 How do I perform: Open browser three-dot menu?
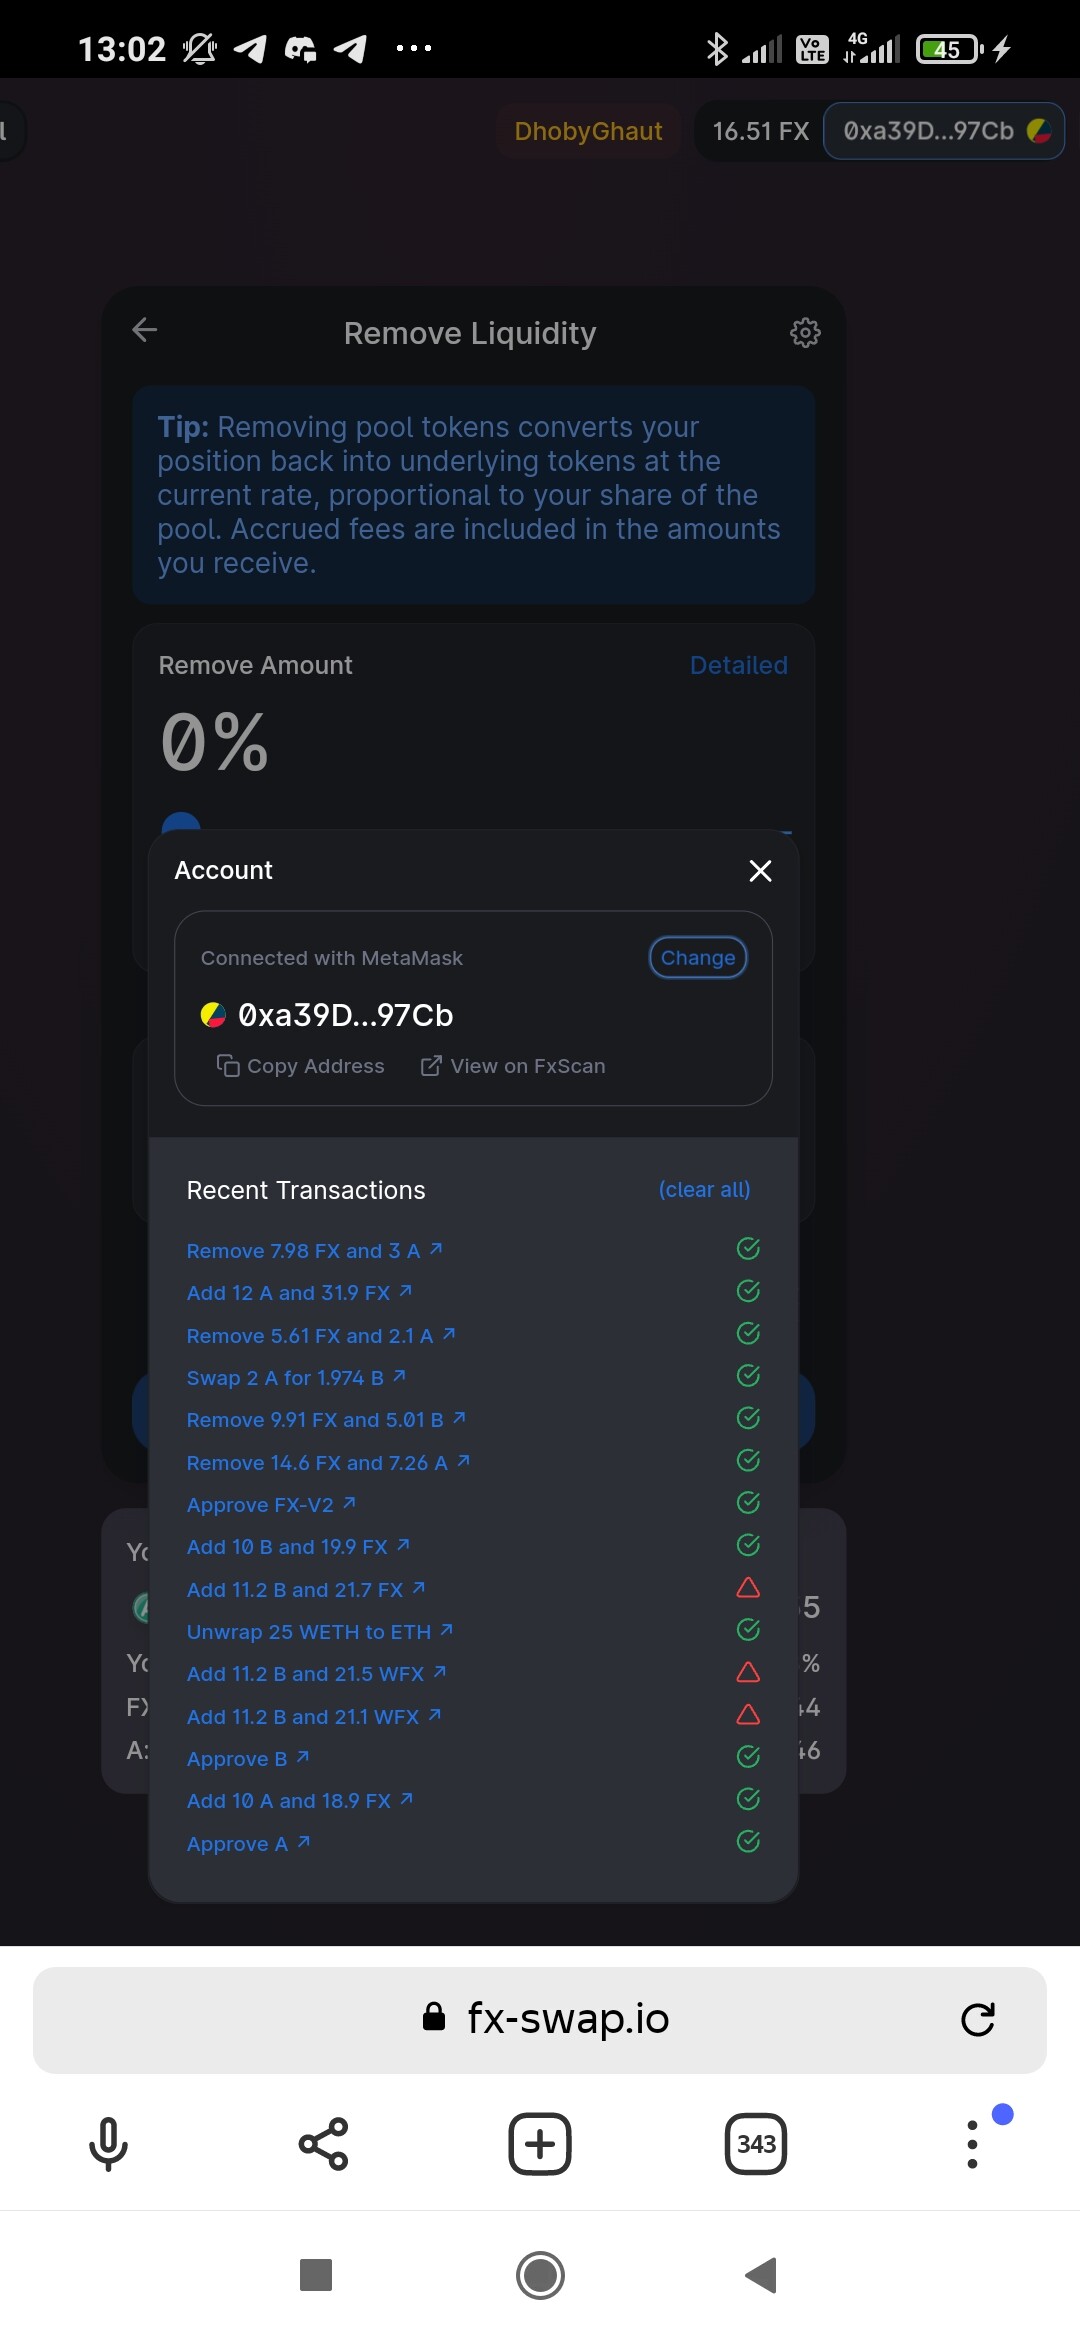pyautogui.click(x=972, y=2144)
